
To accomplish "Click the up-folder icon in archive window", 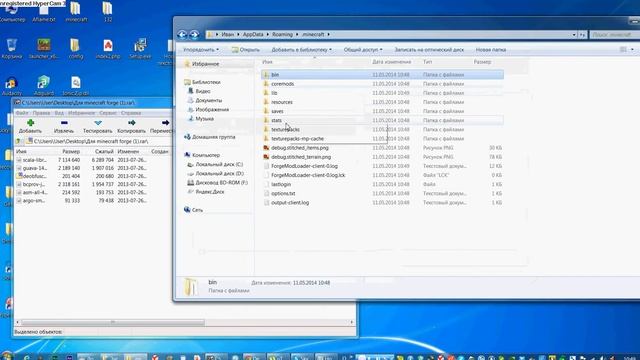I will click(x=18, y=141).
